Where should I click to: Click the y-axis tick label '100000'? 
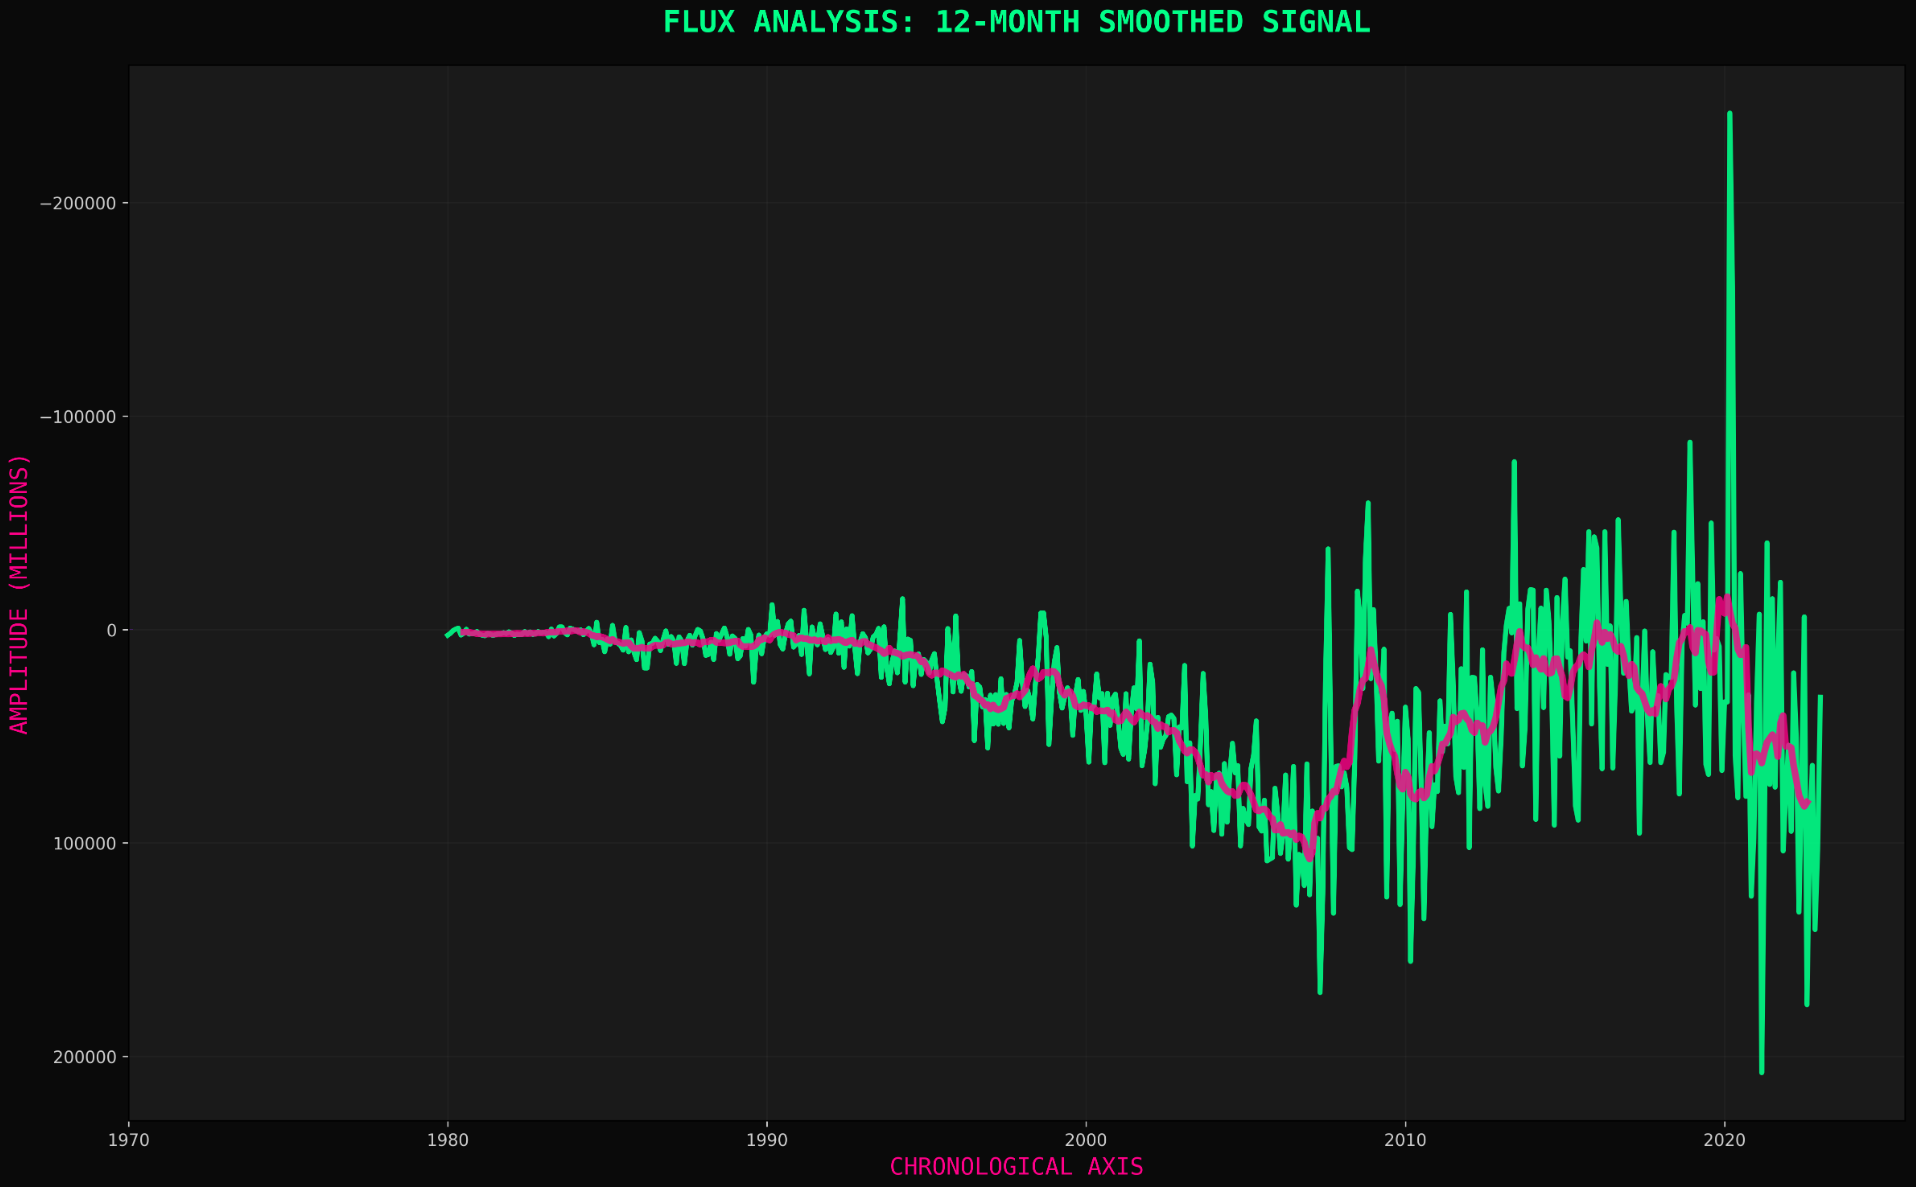pyautogui.click(x=87, y=844)
